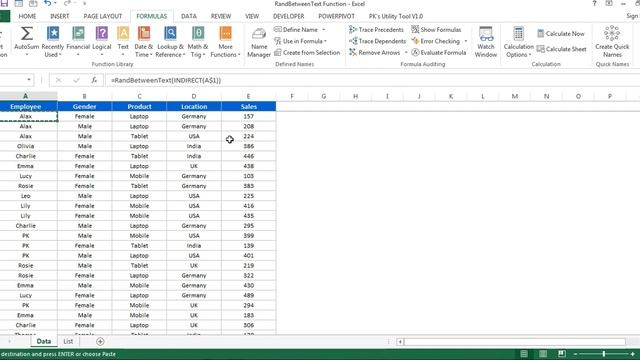This screenshot has height=360, width=640.
Task: Expand Use in Formula dropdown
Action: tap(325, 41)
